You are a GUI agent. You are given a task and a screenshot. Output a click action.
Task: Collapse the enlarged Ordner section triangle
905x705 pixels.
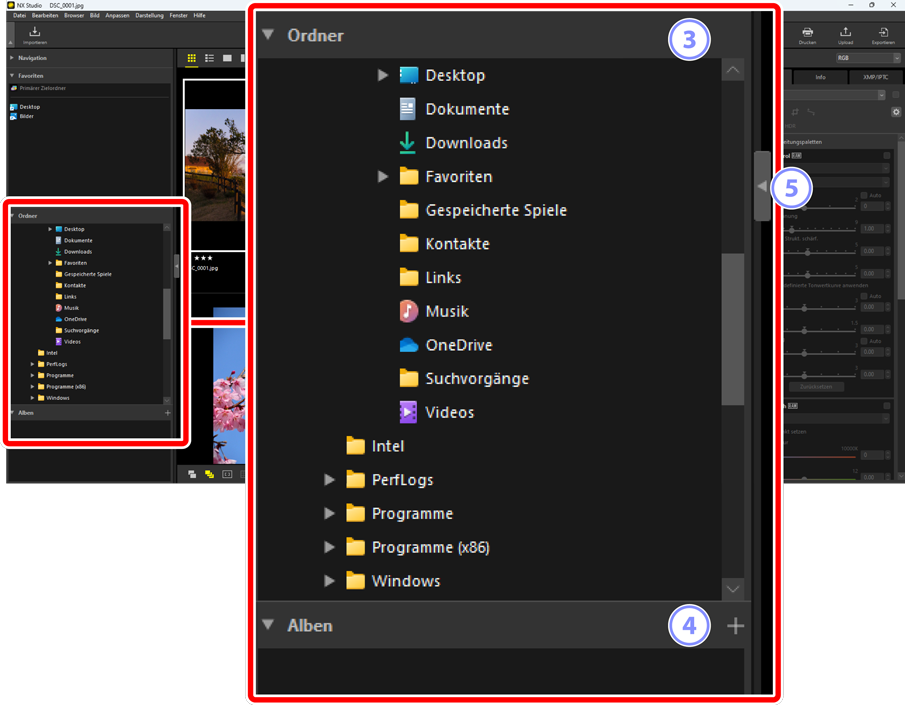tap(268, 35)
